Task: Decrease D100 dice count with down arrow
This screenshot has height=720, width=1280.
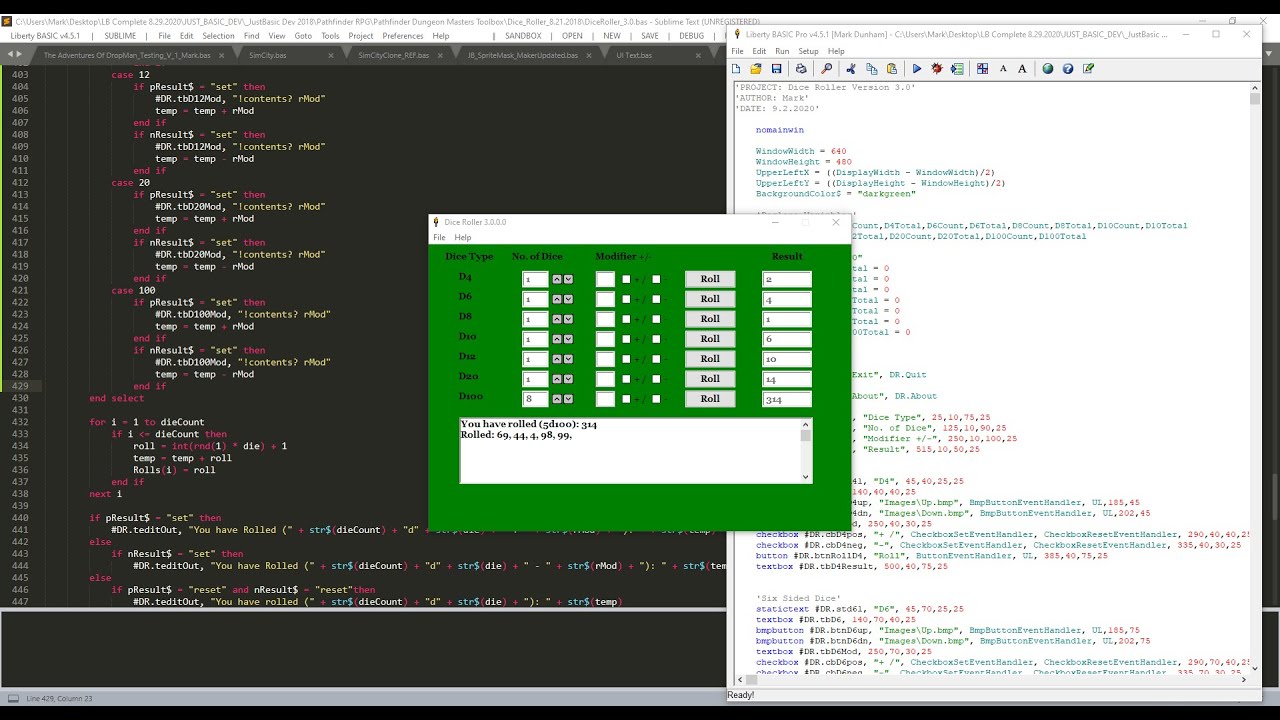Action: (x=568, y=400)
